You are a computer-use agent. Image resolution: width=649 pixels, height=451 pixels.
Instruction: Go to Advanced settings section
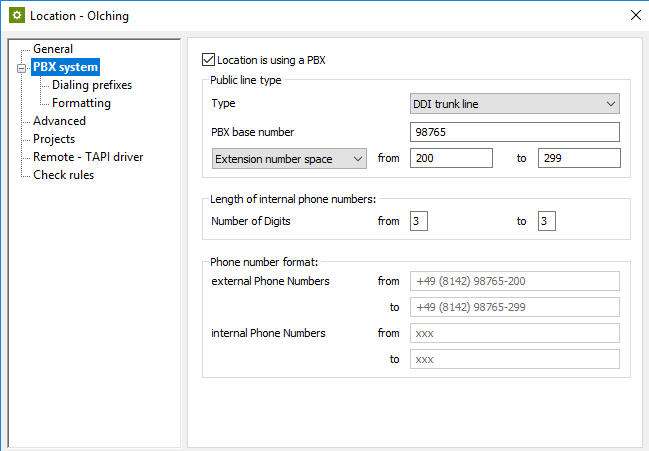click(x=59, y=121)
